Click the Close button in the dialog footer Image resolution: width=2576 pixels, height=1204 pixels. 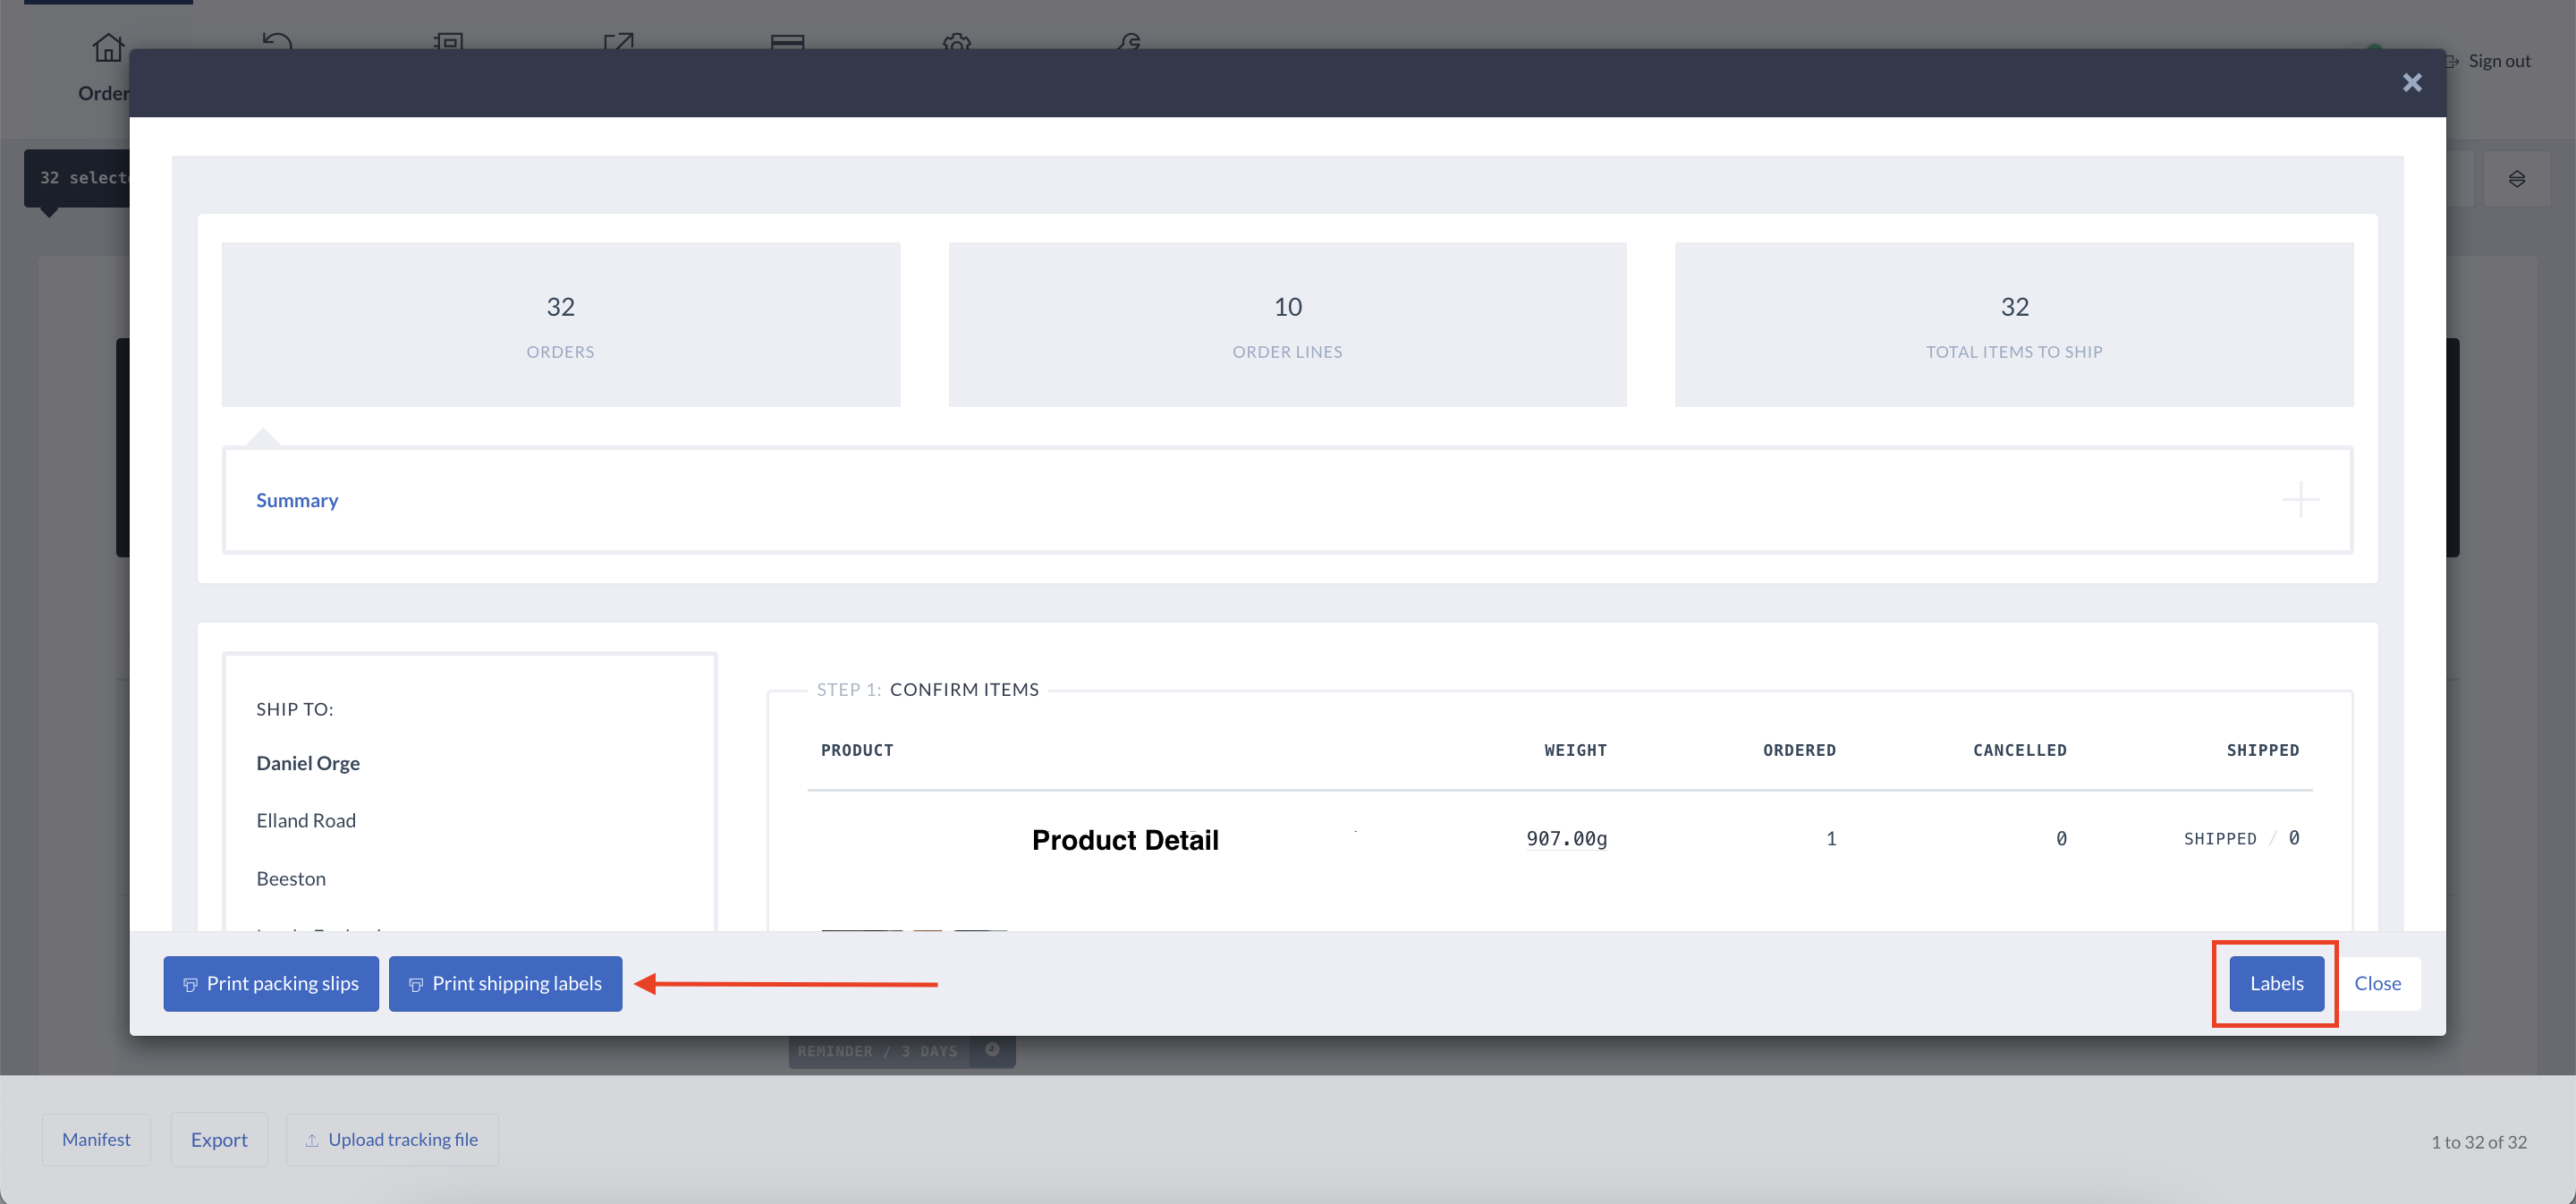pyautogui.click(x=2377, y=983)
